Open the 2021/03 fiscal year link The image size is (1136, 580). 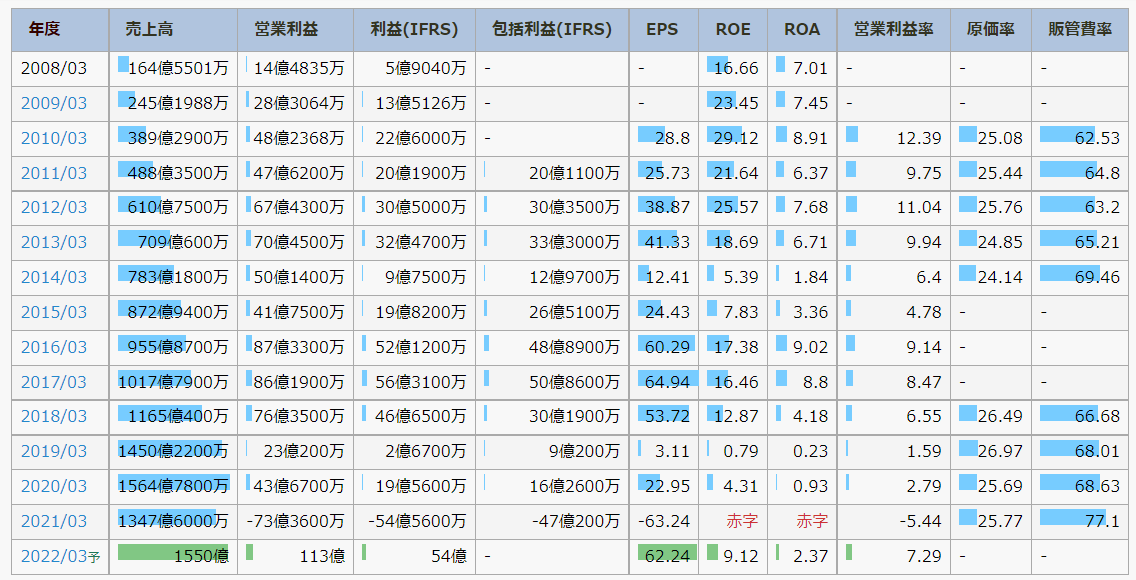tap(54, 521)
